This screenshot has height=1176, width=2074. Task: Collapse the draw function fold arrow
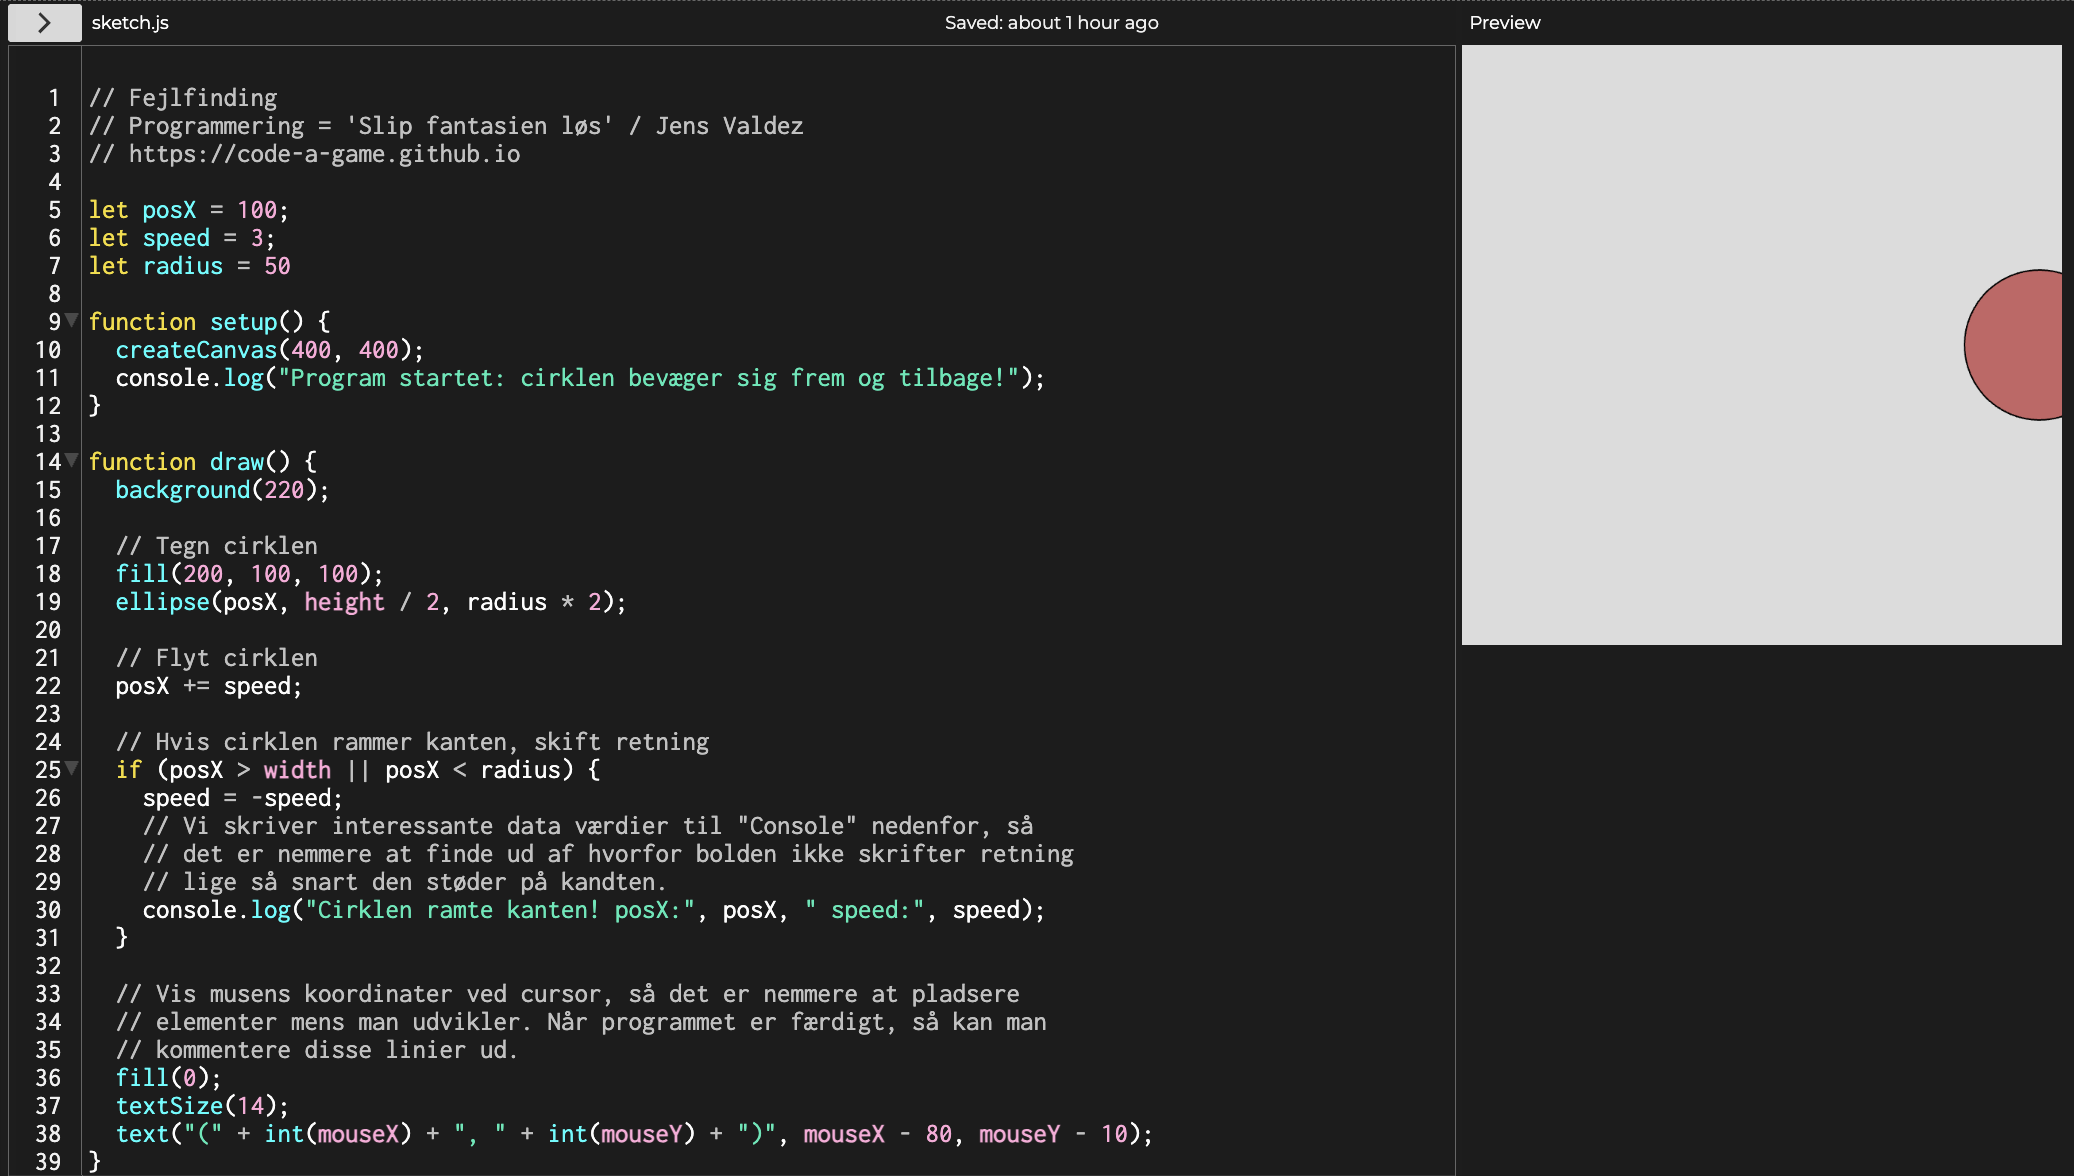coord(71,460)
